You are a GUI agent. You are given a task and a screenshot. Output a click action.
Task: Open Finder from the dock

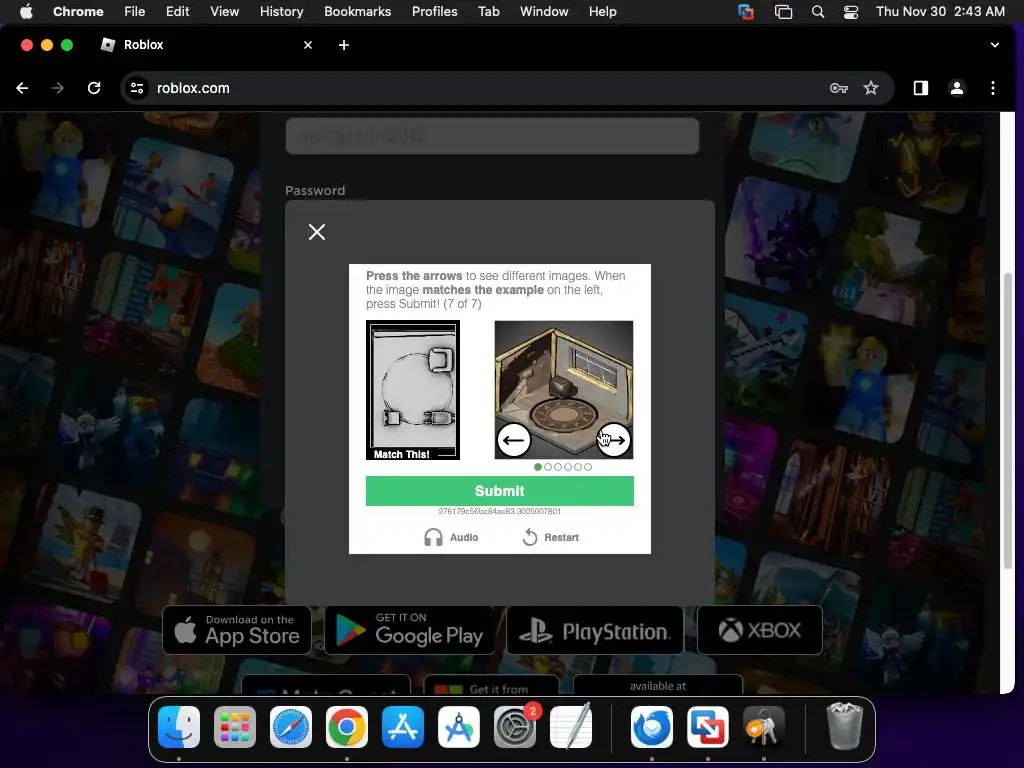tap(179, 727)
